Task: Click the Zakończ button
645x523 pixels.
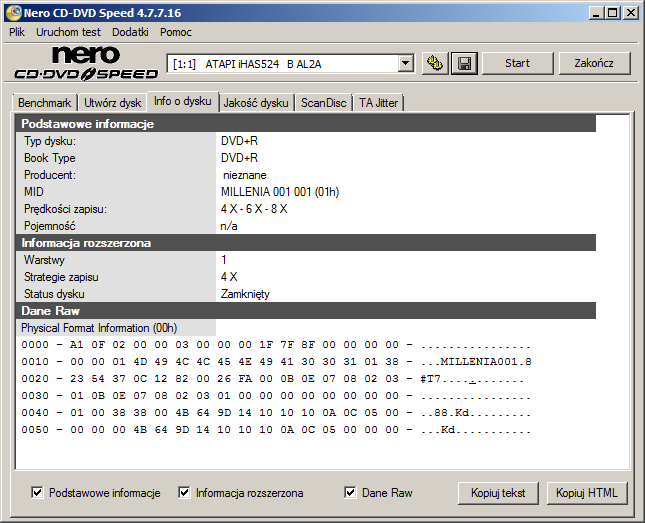Action: click(x=594, y=63)
